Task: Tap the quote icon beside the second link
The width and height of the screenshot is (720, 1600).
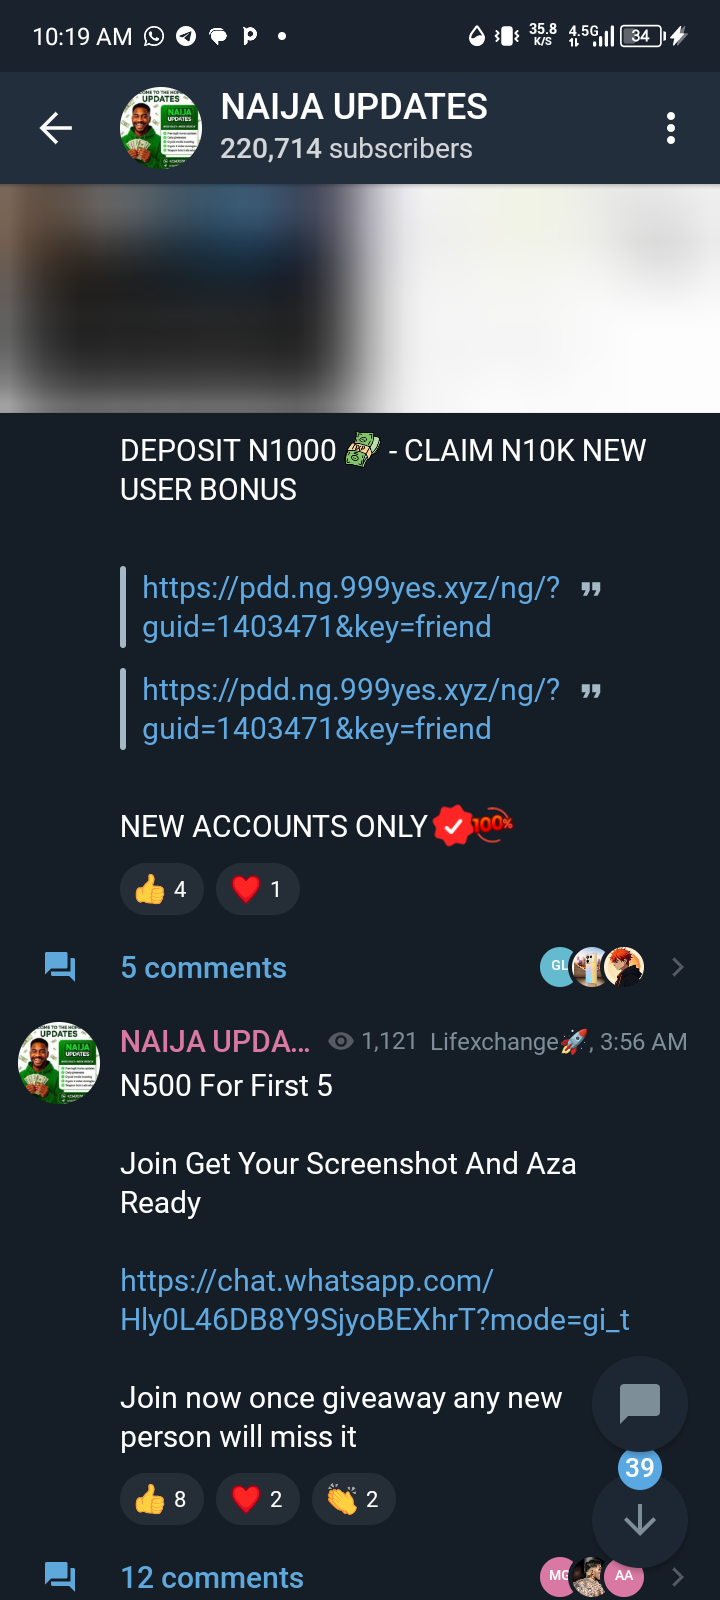Action: point(591,691)
